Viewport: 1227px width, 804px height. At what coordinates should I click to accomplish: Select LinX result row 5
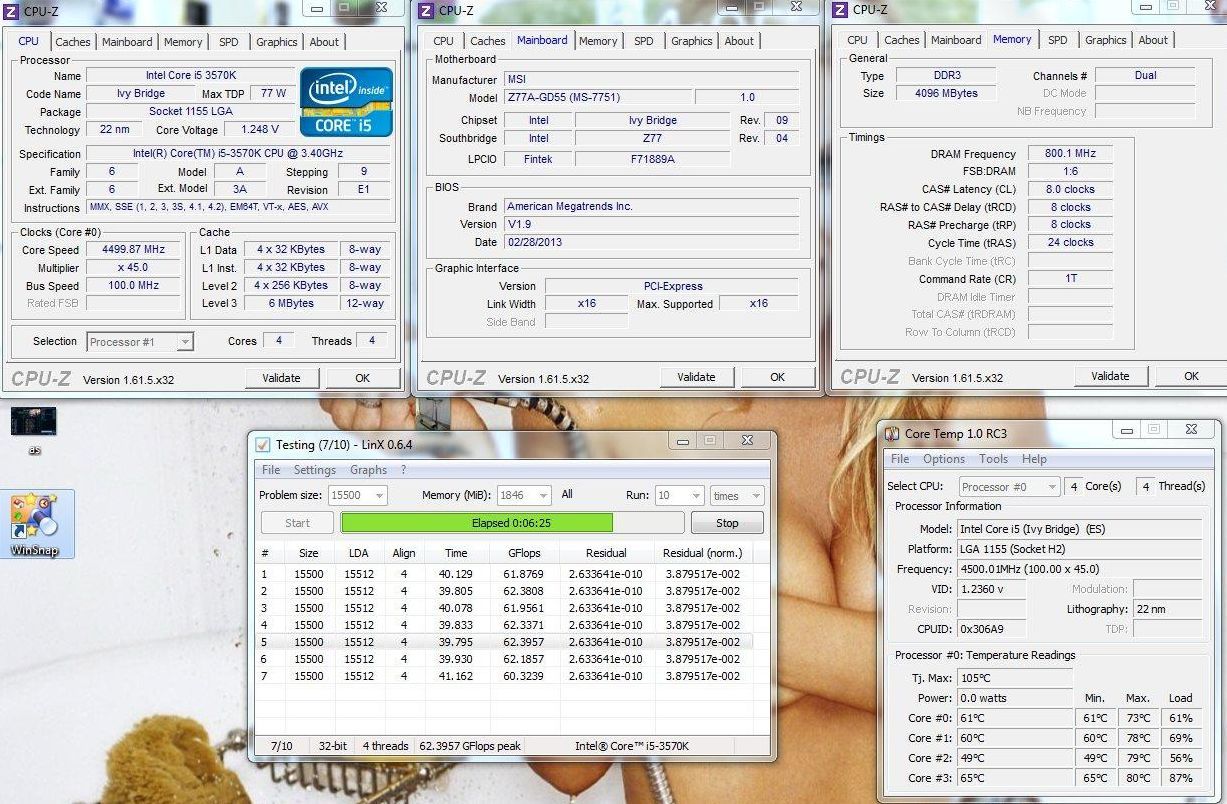(x=505, y=642)
